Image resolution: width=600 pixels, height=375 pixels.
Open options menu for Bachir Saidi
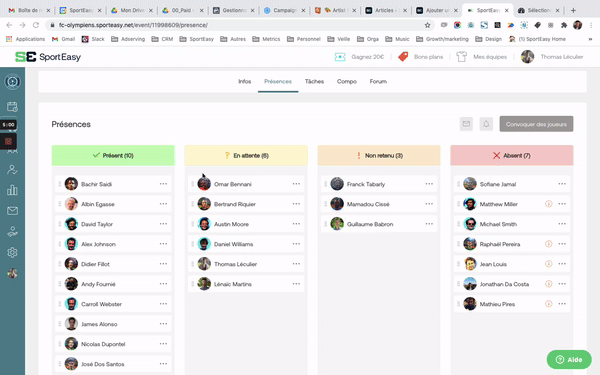163,184
